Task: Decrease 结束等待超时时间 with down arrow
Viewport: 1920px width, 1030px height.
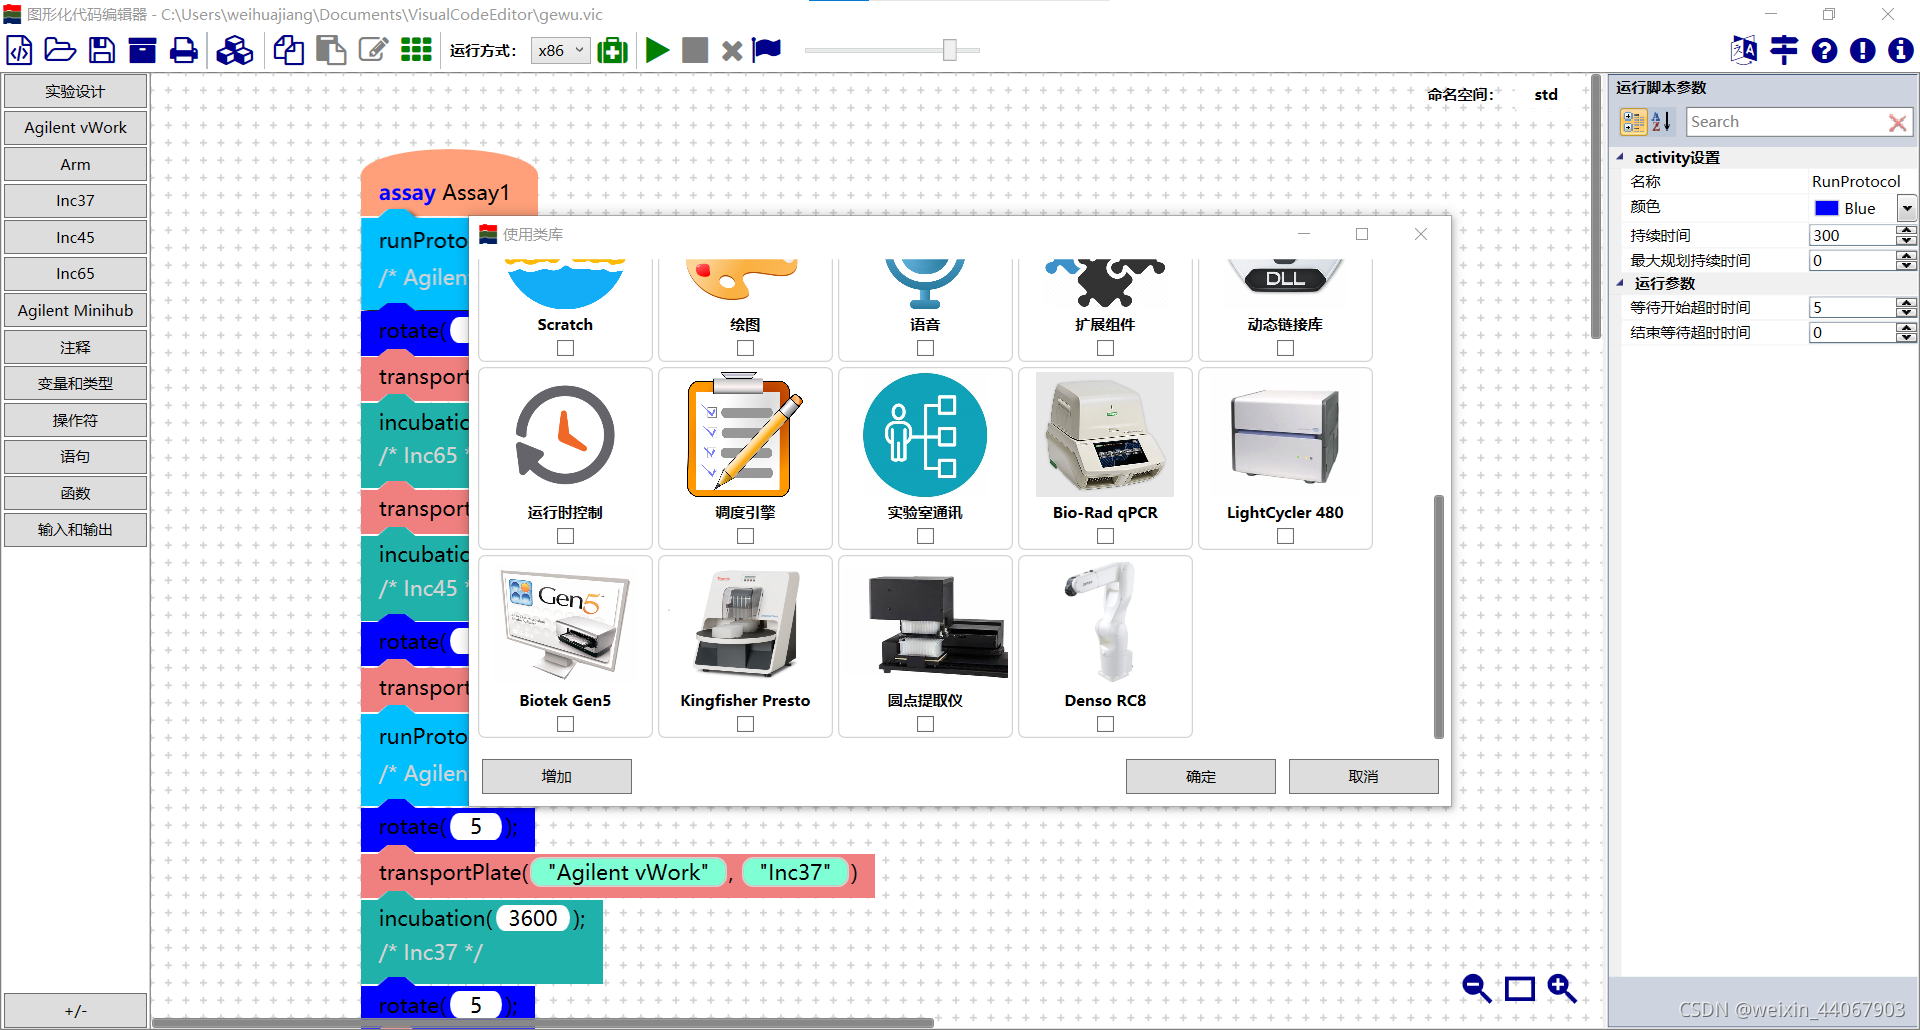Action: coord(1907,337)
